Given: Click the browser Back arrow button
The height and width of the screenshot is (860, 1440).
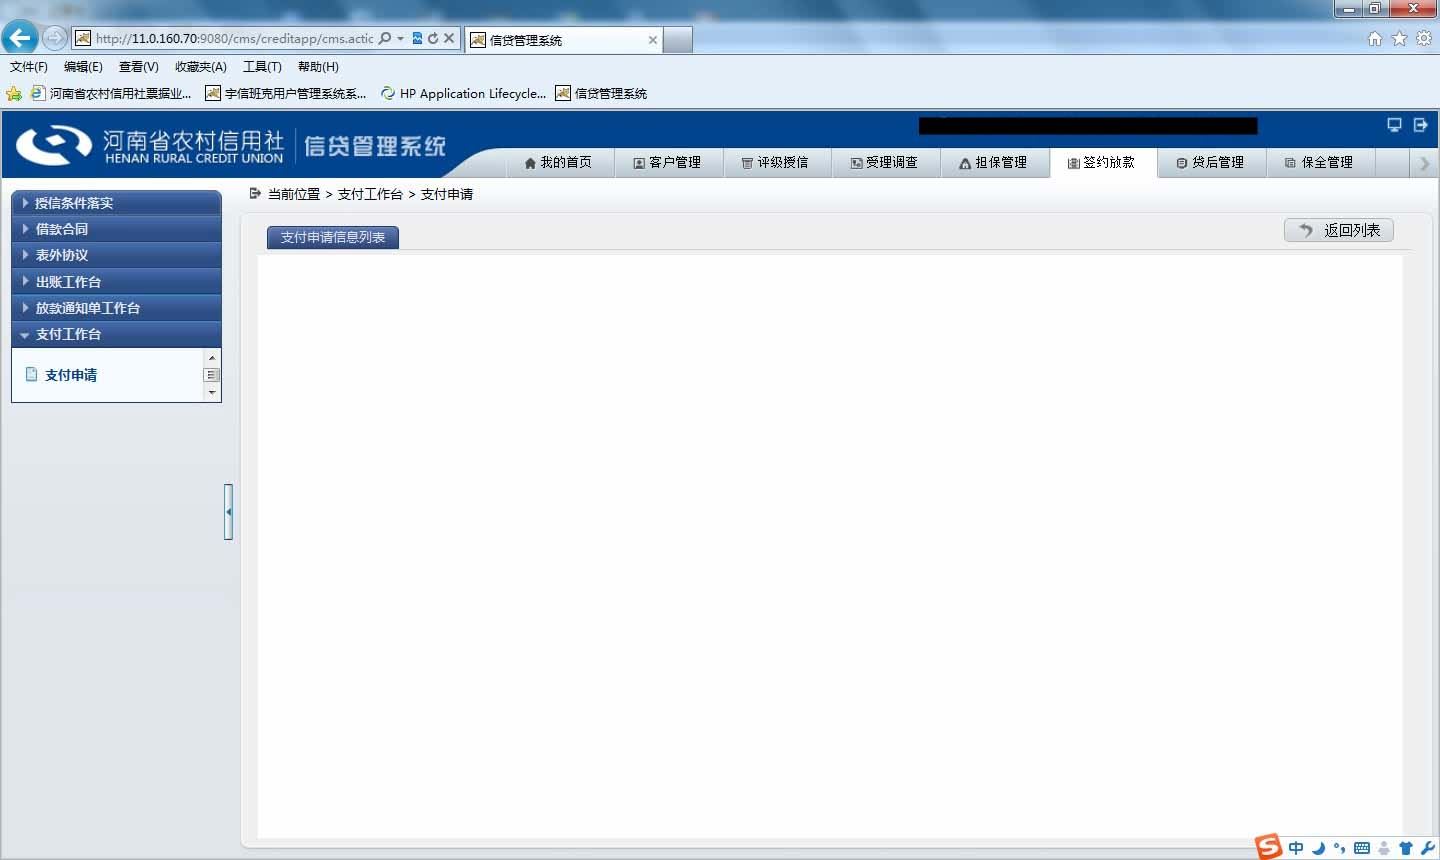Looking at the screenshot, I should pyautogui.click(x=20, y=38).
